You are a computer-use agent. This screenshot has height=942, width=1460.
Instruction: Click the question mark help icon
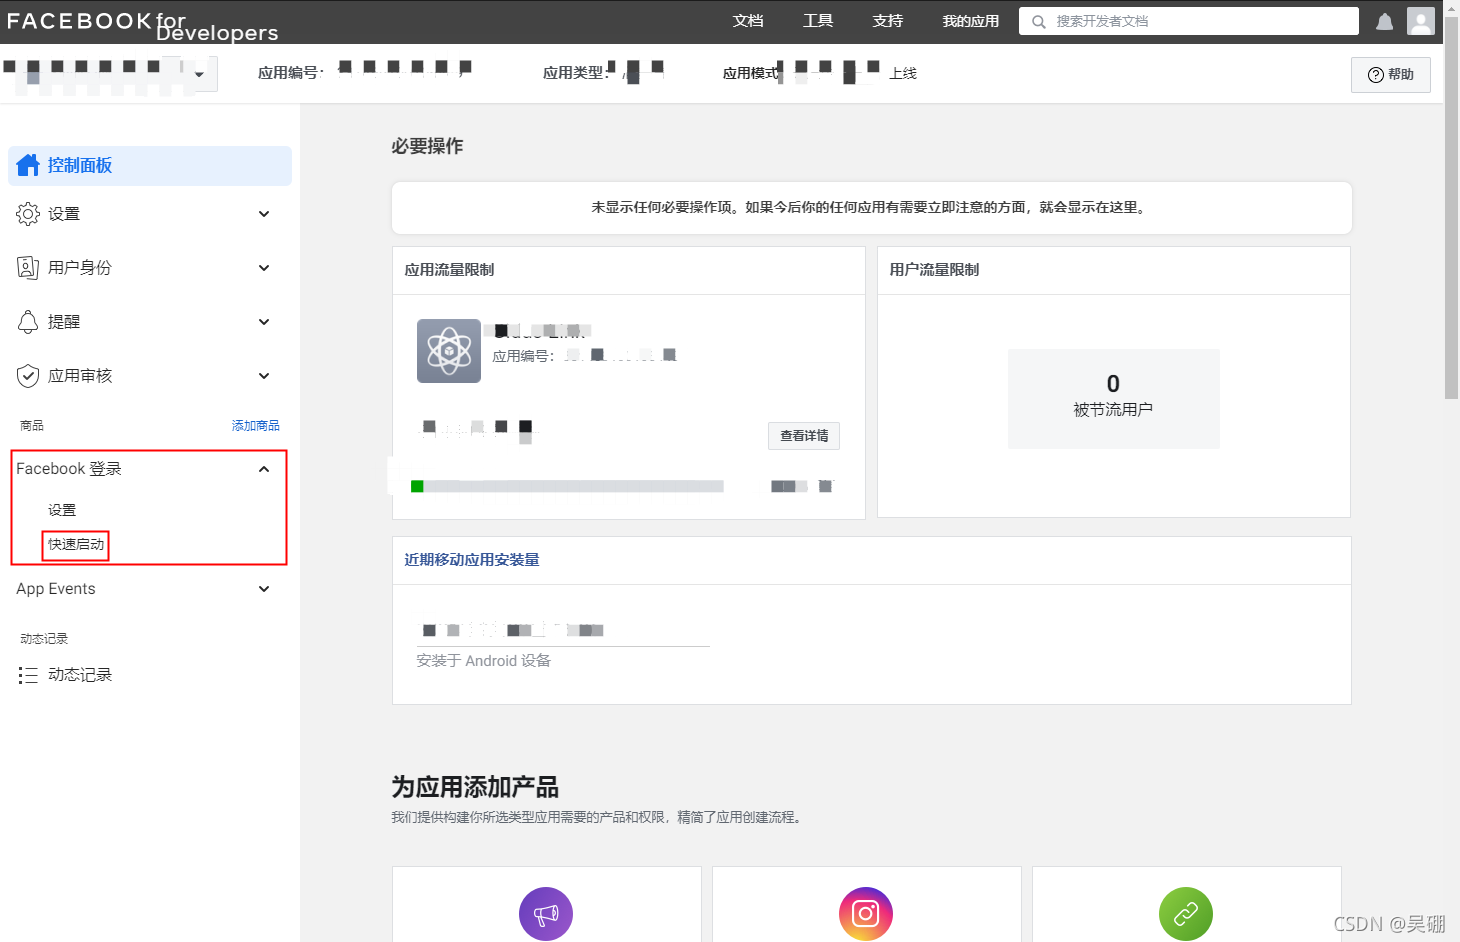tap(1376, 75)
